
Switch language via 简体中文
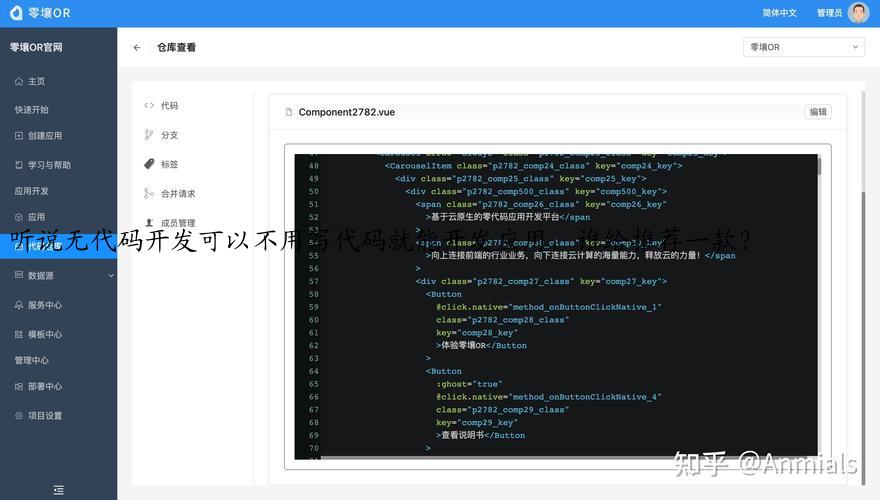pos(779,12)
